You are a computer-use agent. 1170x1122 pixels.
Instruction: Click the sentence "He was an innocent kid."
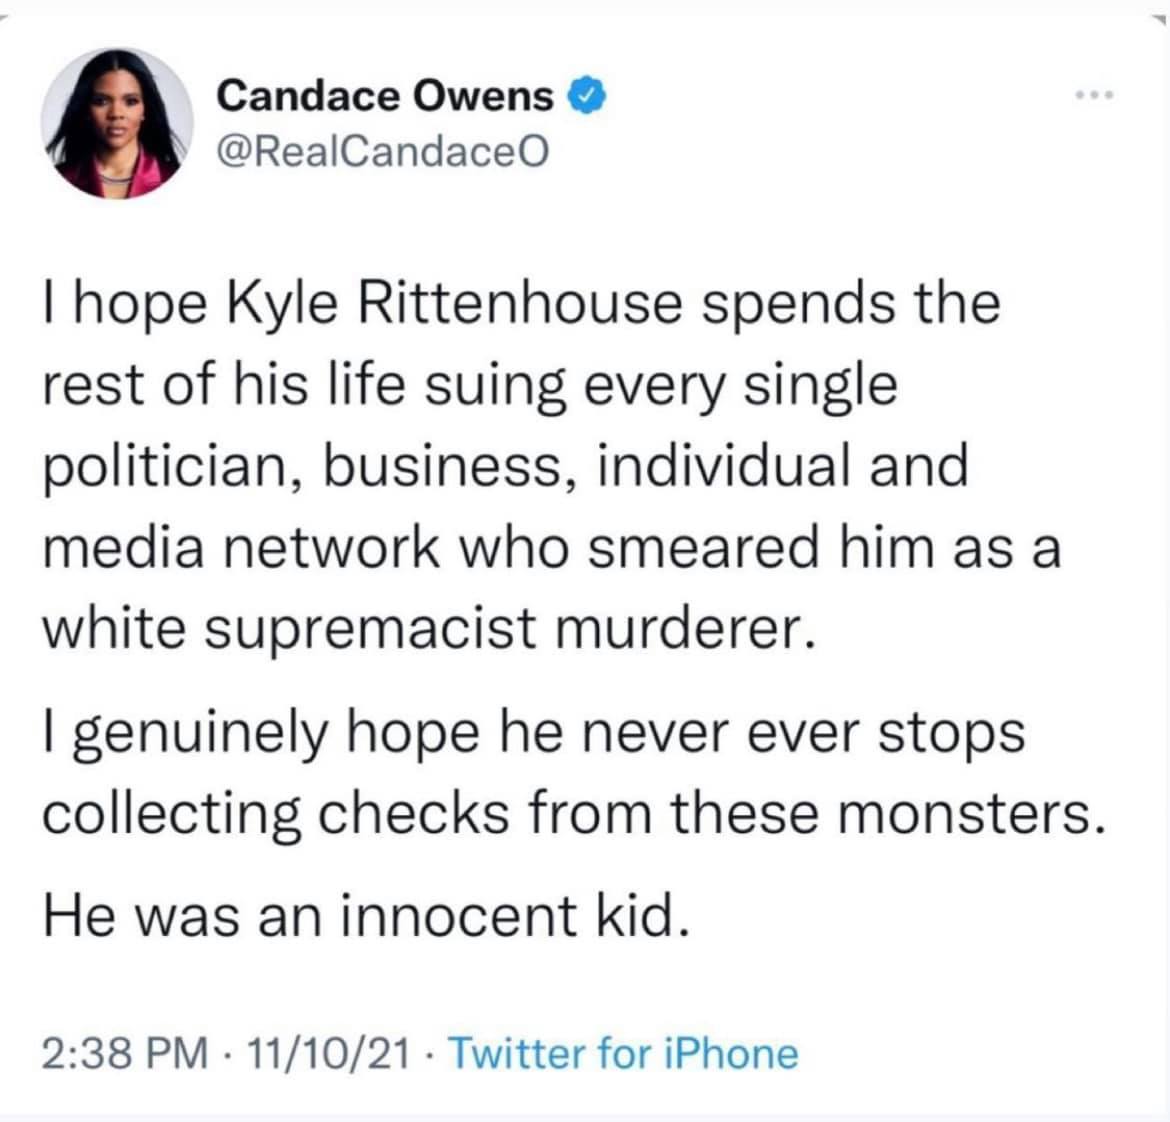(x=367, y=916)
